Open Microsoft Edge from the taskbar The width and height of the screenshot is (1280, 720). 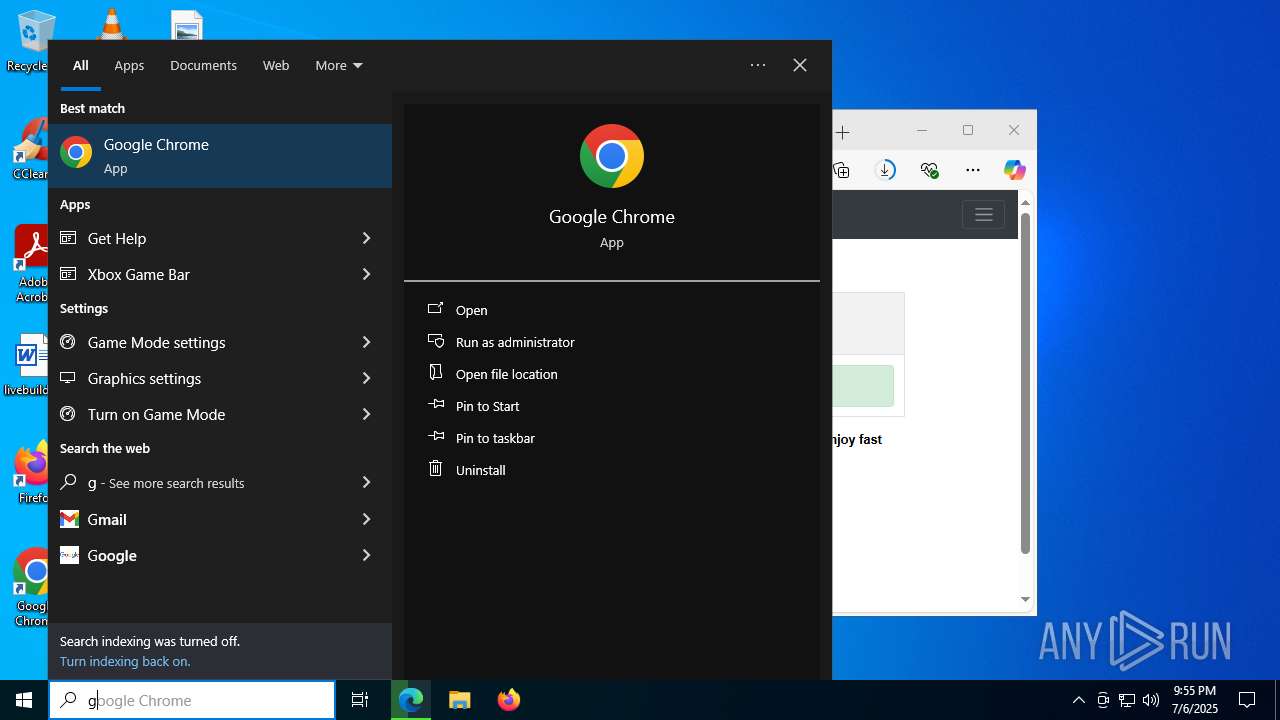(x=411, y=700)
